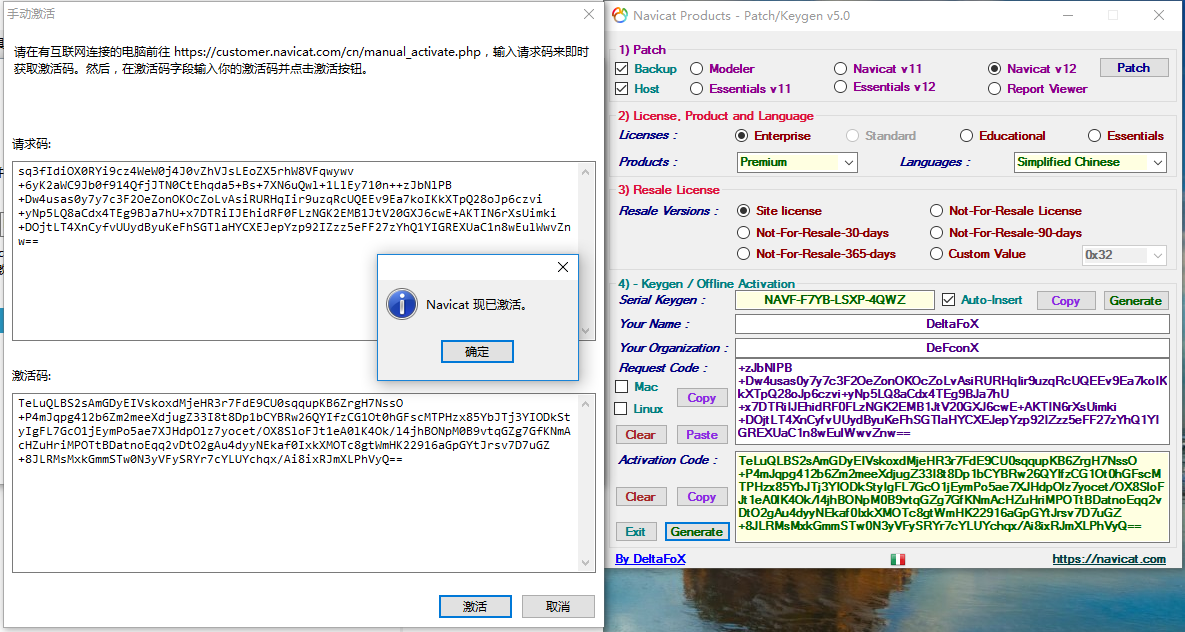
Task: Open the 0x32 custom value dropdown
Action: click(x=1125, y=255)
